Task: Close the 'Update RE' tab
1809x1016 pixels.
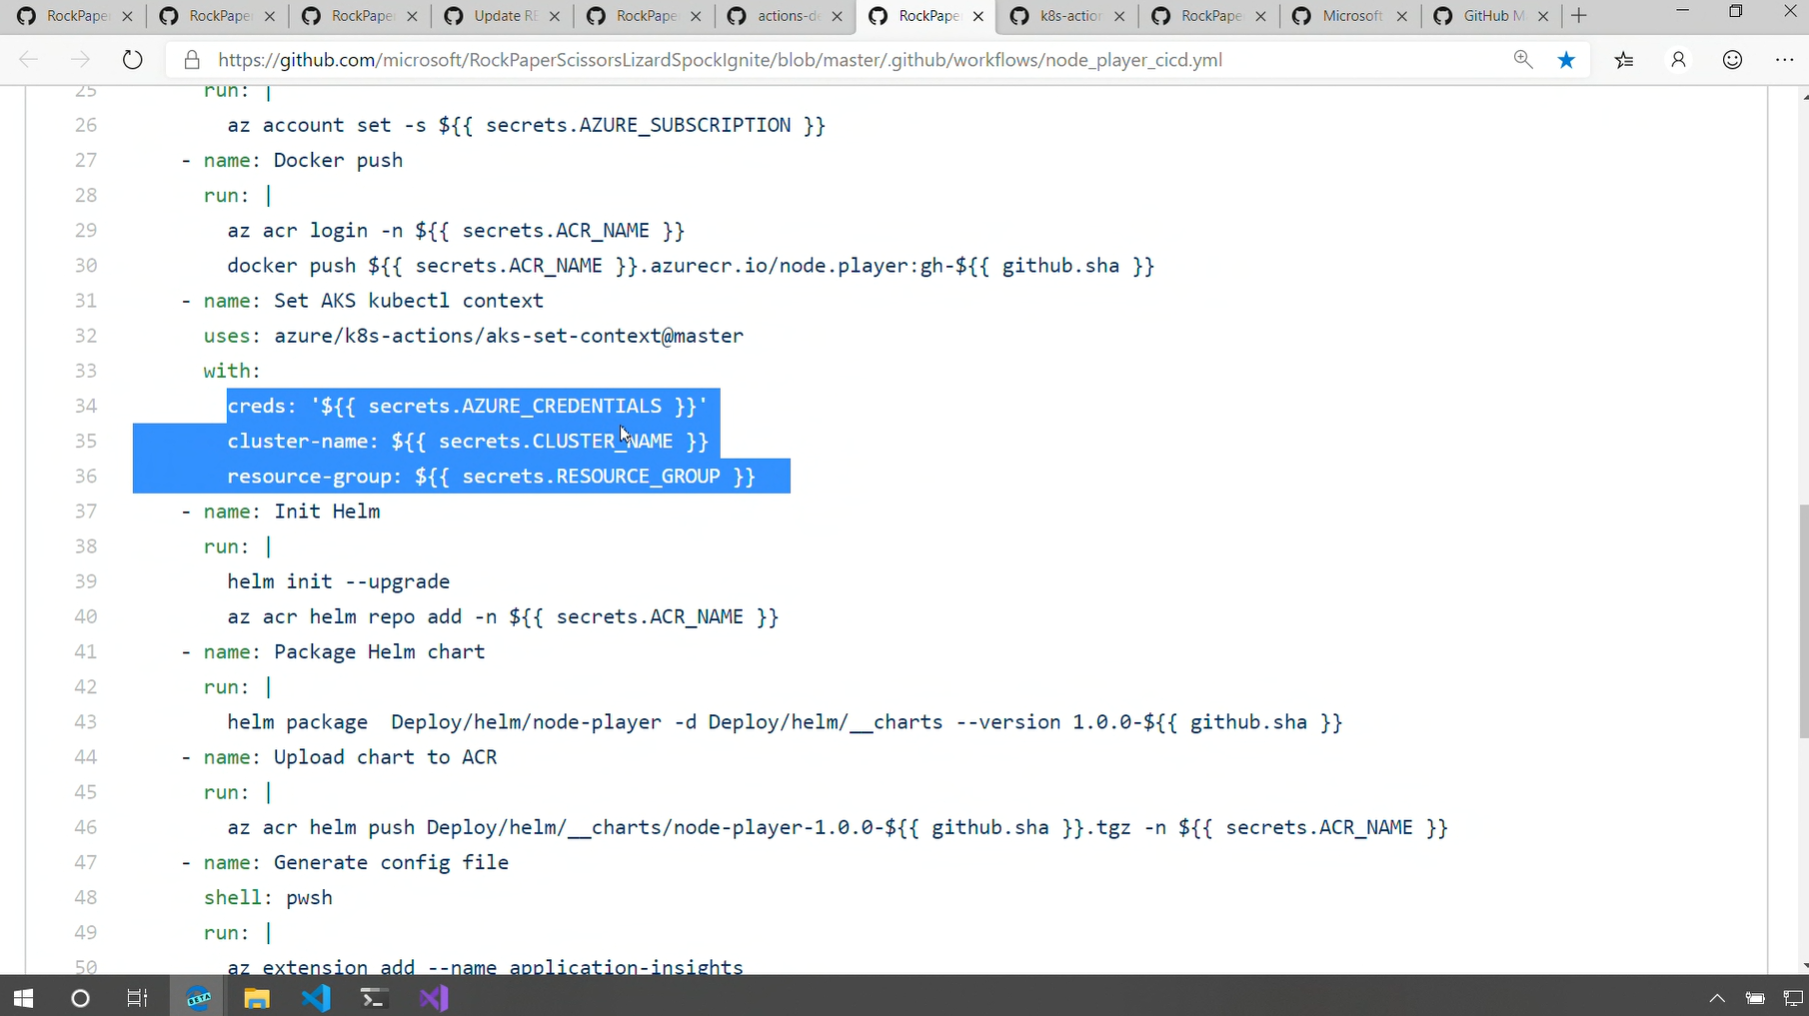Action: pos(555,16)
